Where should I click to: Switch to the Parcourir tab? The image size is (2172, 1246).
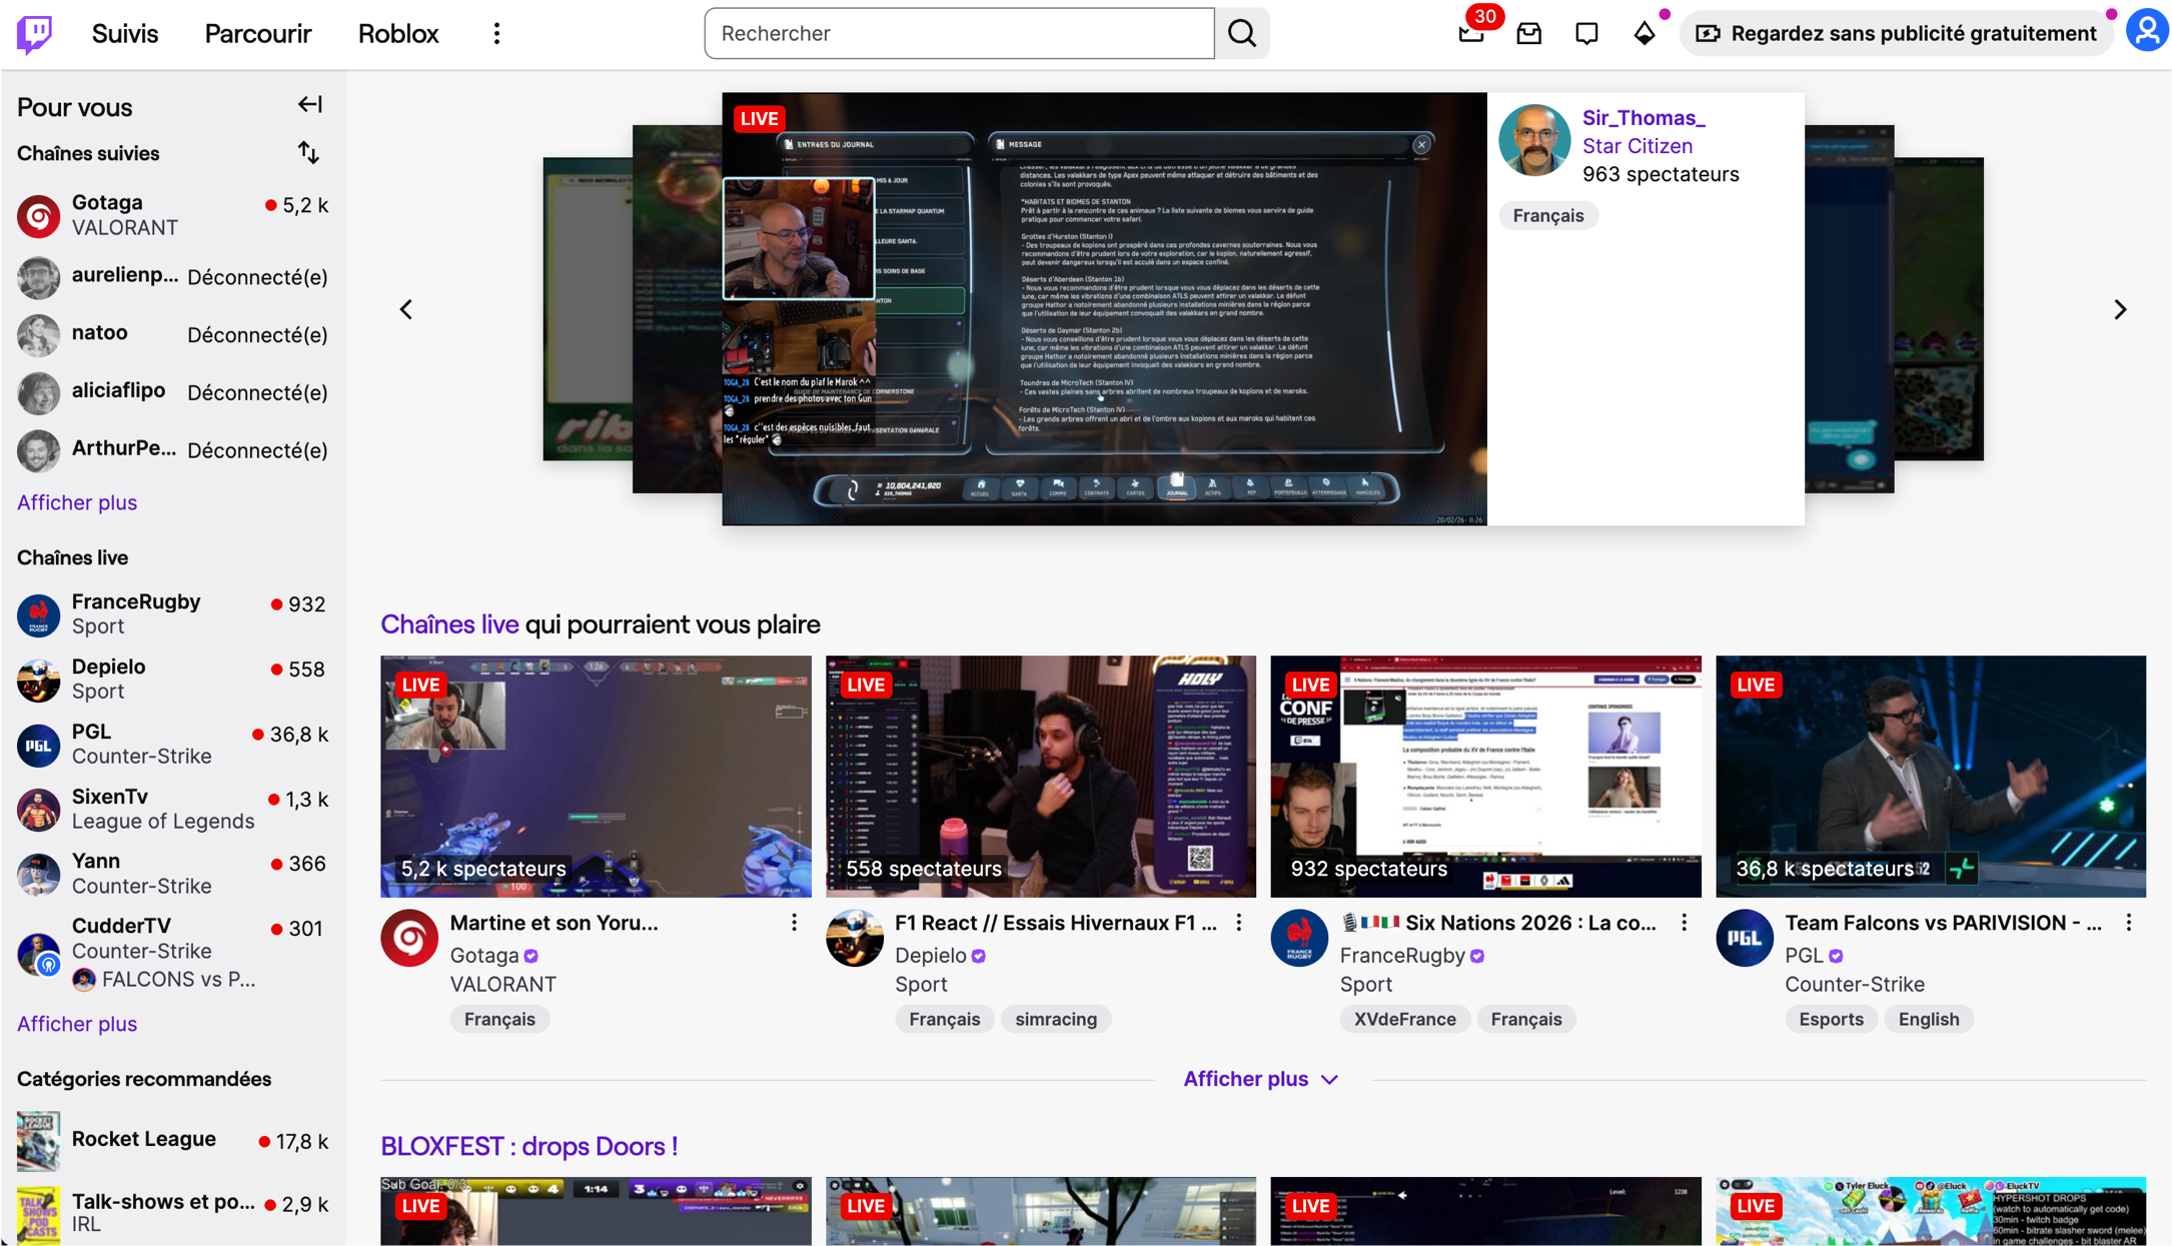tap(258, 33)
